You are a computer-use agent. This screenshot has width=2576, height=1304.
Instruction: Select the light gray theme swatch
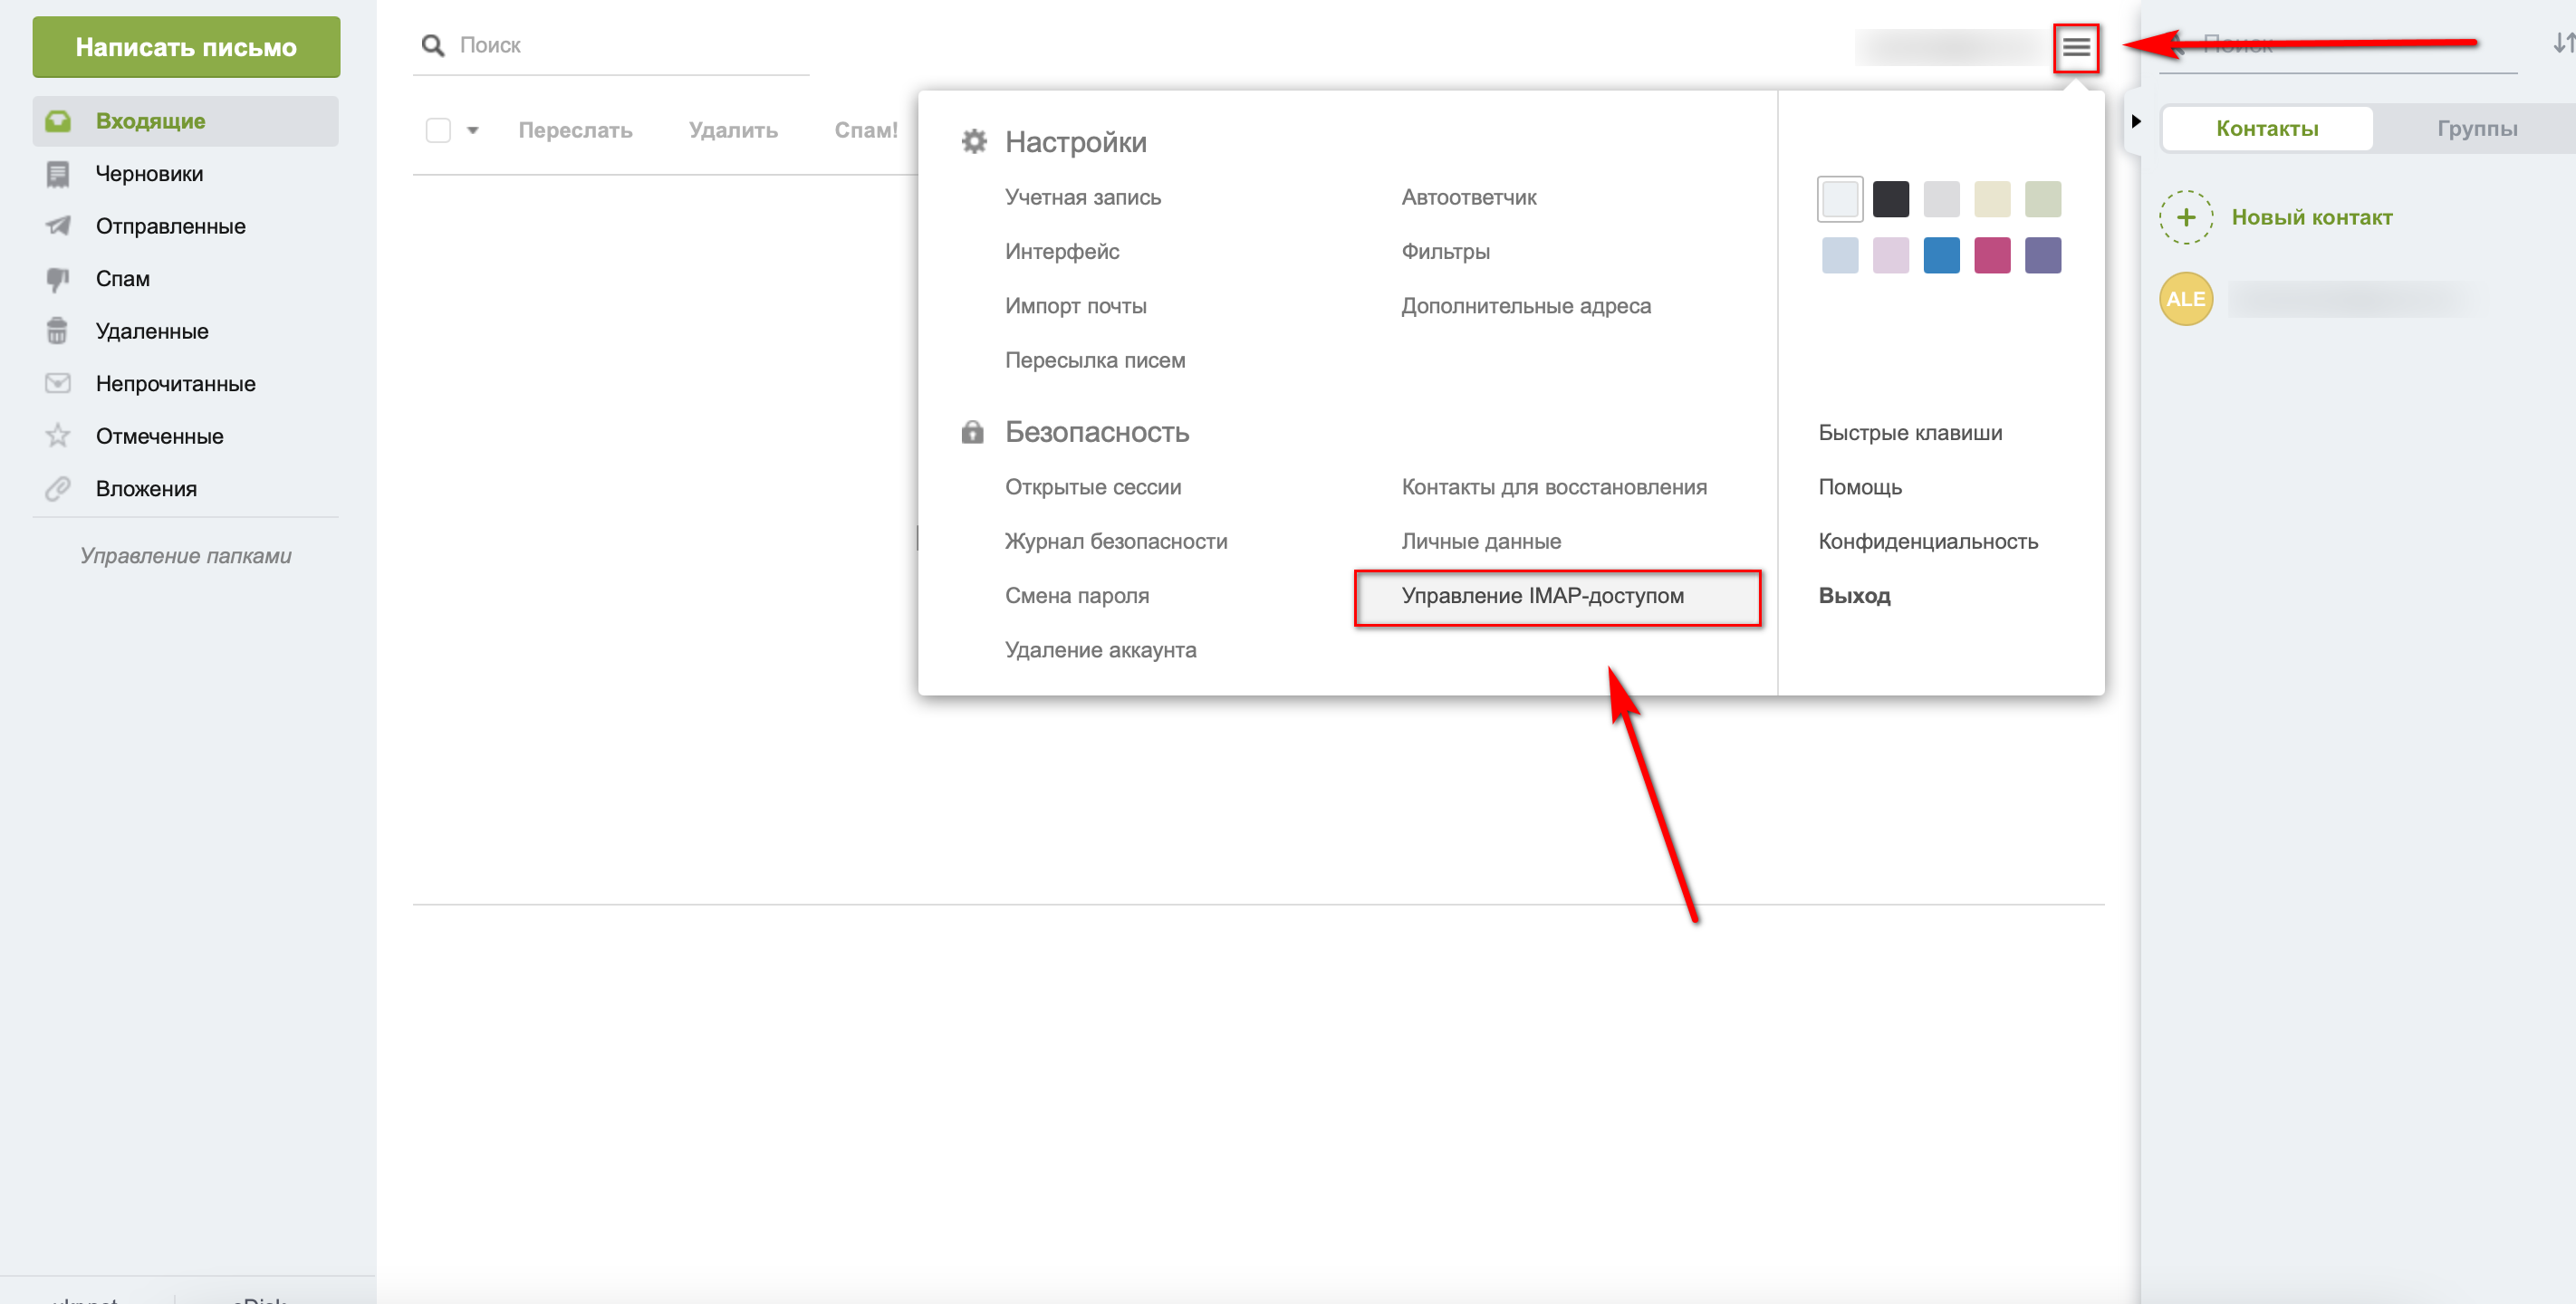(1941, 199)
